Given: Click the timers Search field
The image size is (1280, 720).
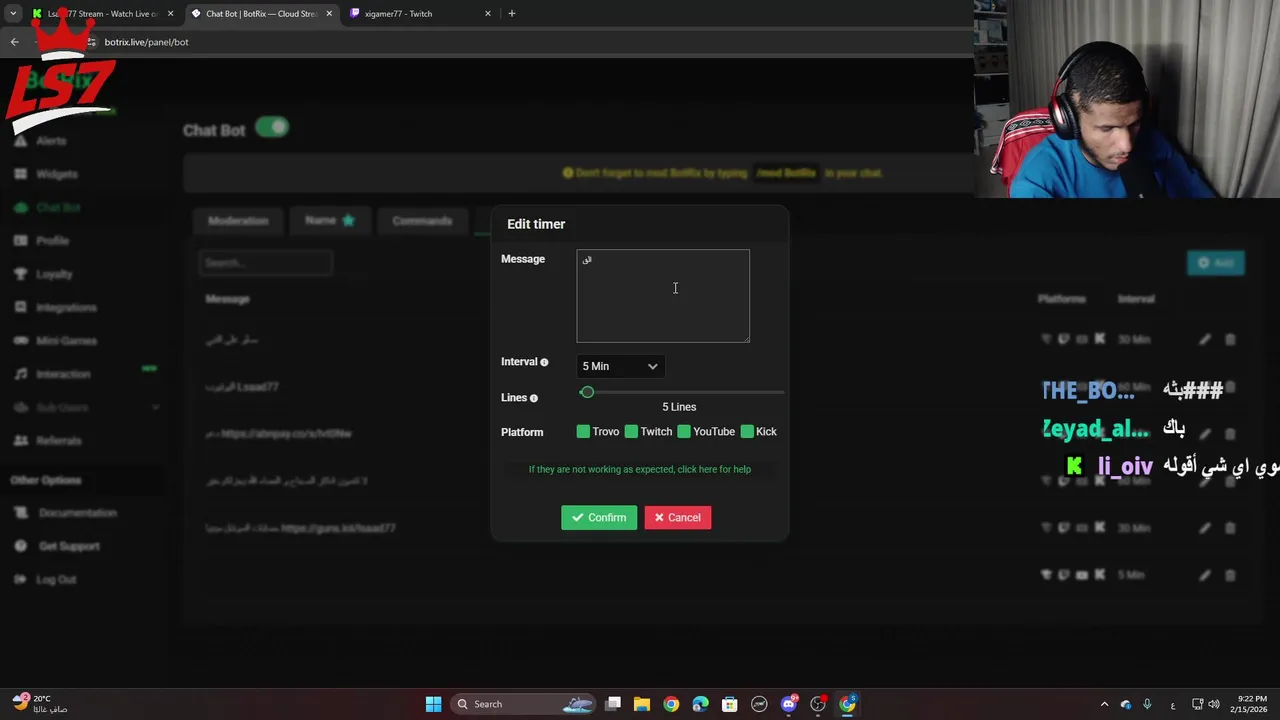Looking at the screenshot, I should (x=266, y=263).
